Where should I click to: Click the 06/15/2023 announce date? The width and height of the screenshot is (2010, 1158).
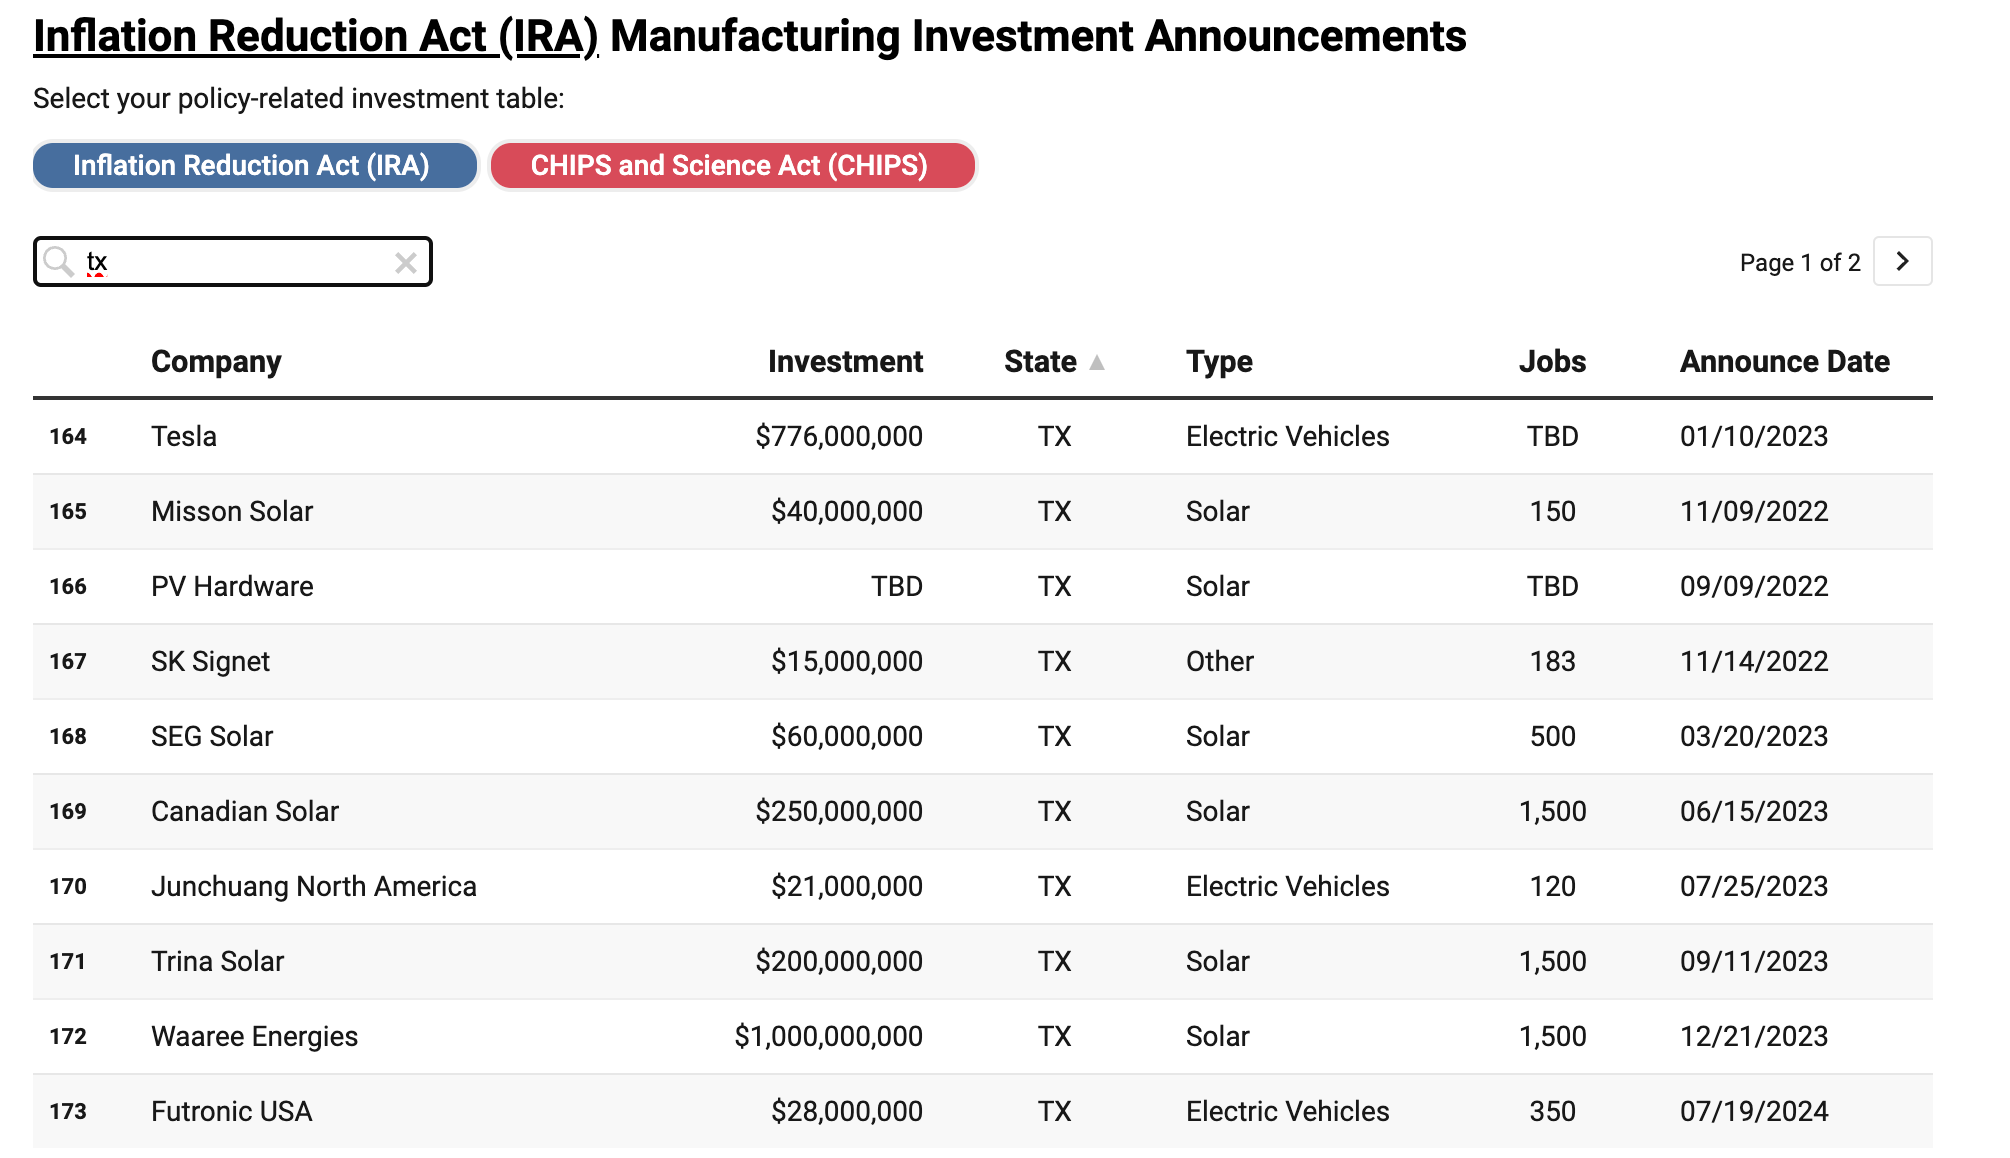[1754, 811]
